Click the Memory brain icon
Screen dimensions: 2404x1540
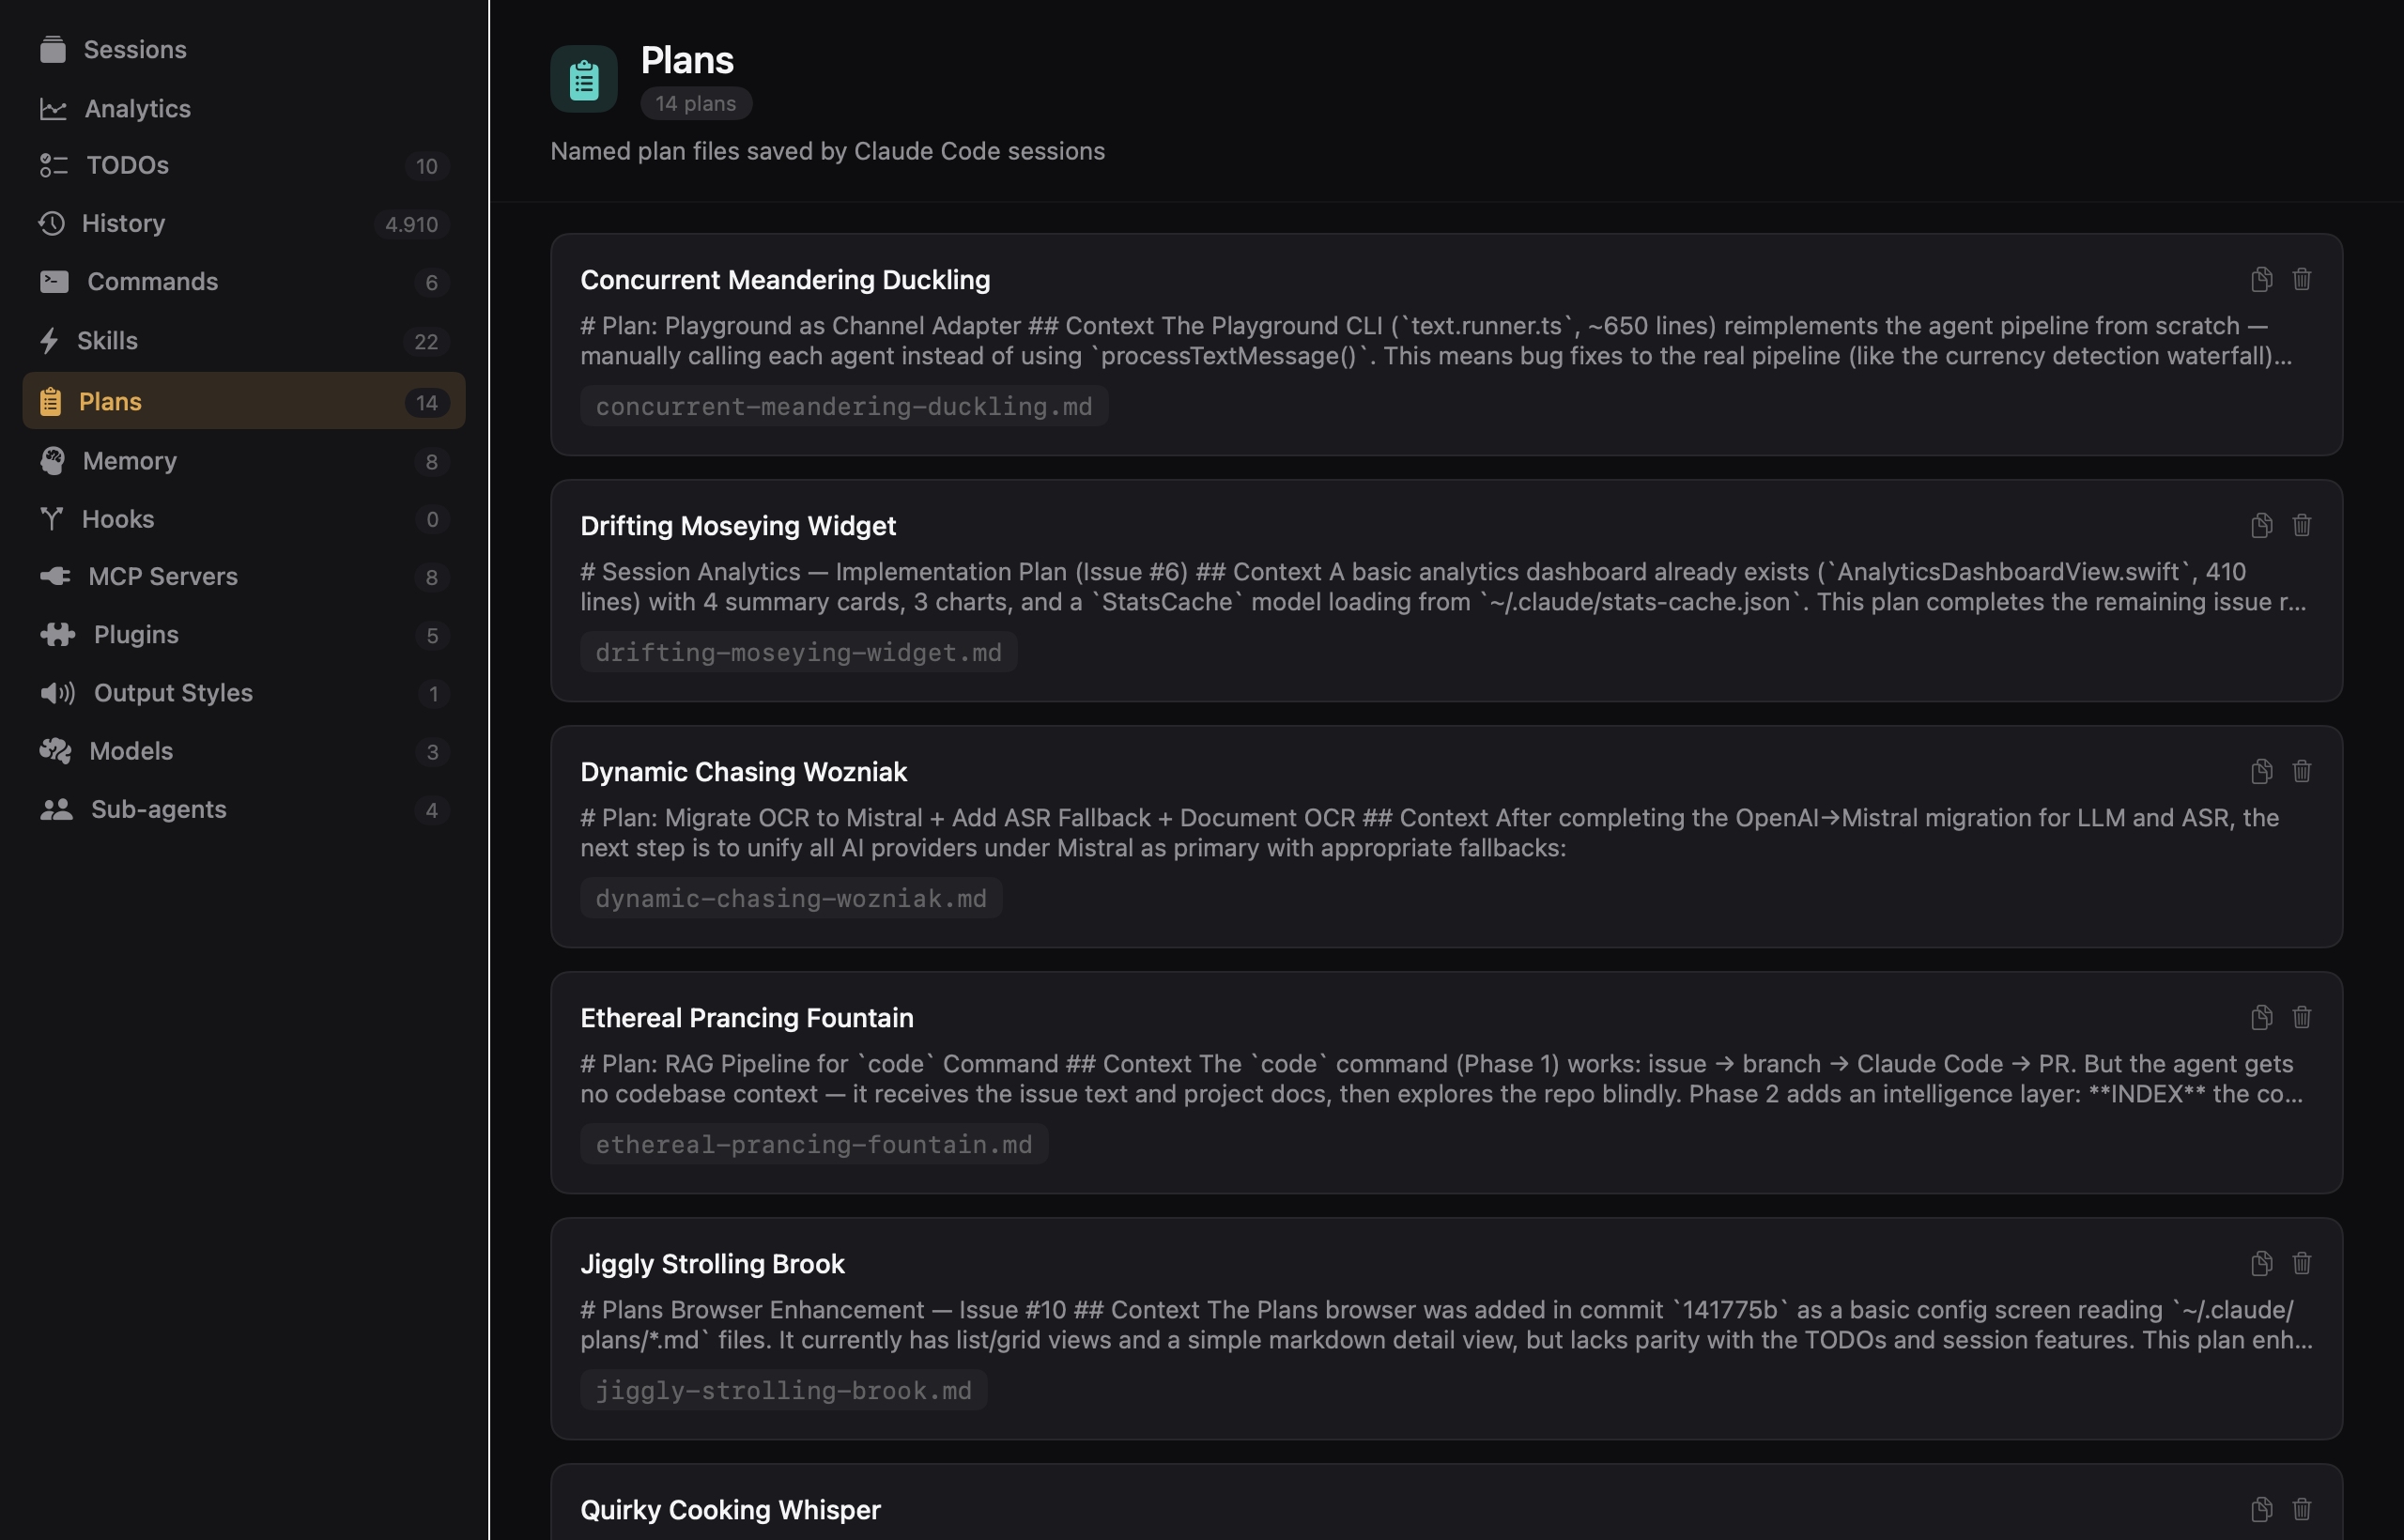[x=54, y=461]
